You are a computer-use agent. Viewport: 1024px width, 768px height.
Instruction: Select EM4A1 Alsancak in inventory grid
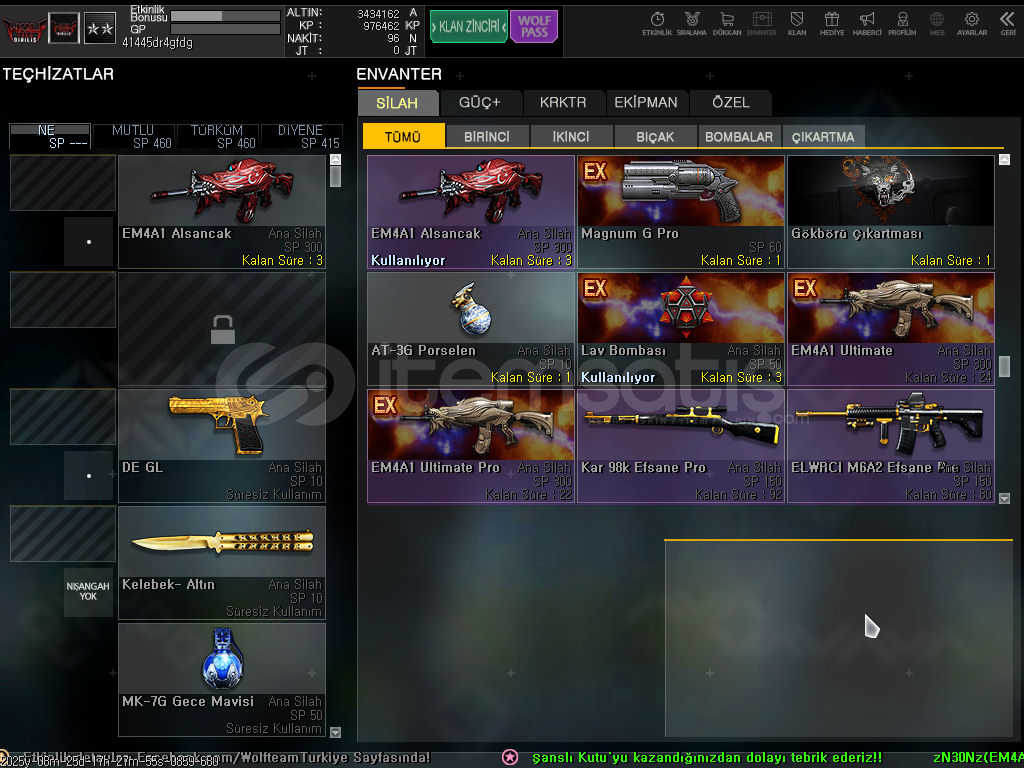pos(471,212)
